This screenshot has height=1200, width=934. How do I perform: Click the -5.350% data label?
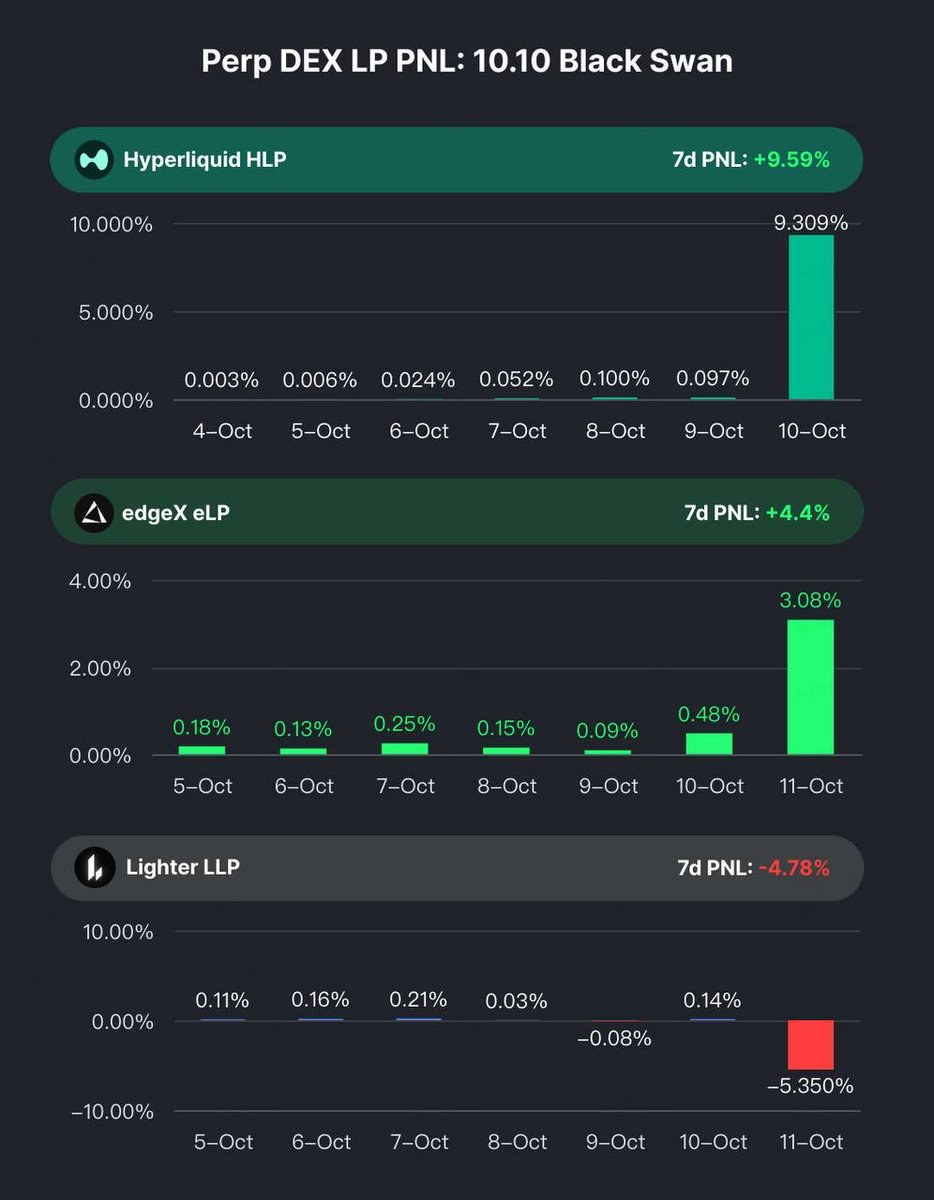tap(811, 1086)
